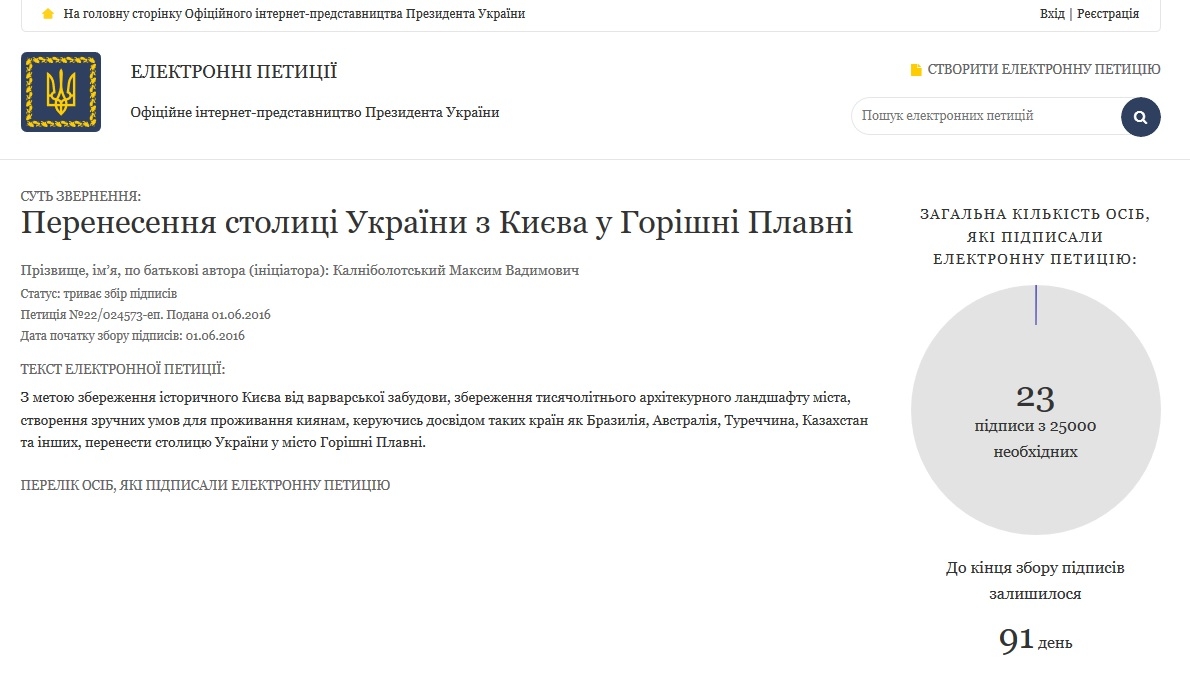The height and width of the screenshot is (674, 1190).
Task: Click the signature count number 23
Action: click(1035, 397)
